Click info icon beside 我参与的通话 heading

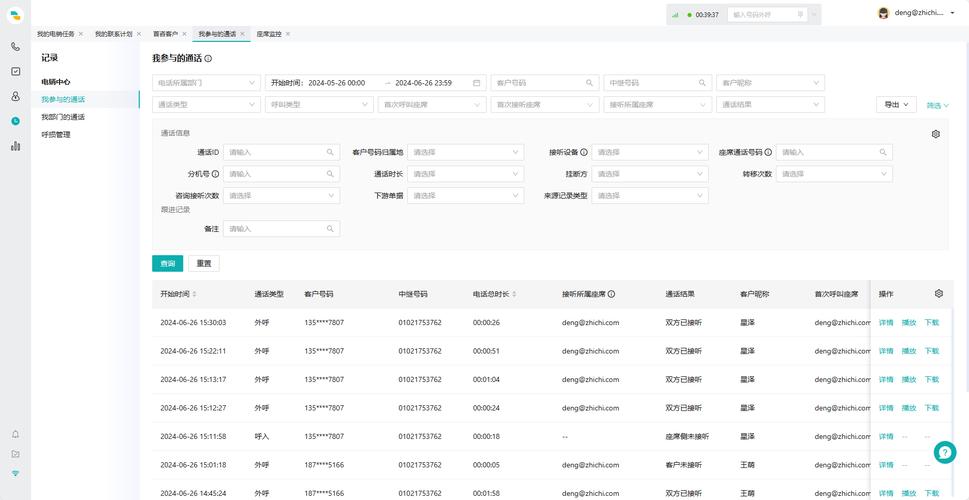coord(208,58)
